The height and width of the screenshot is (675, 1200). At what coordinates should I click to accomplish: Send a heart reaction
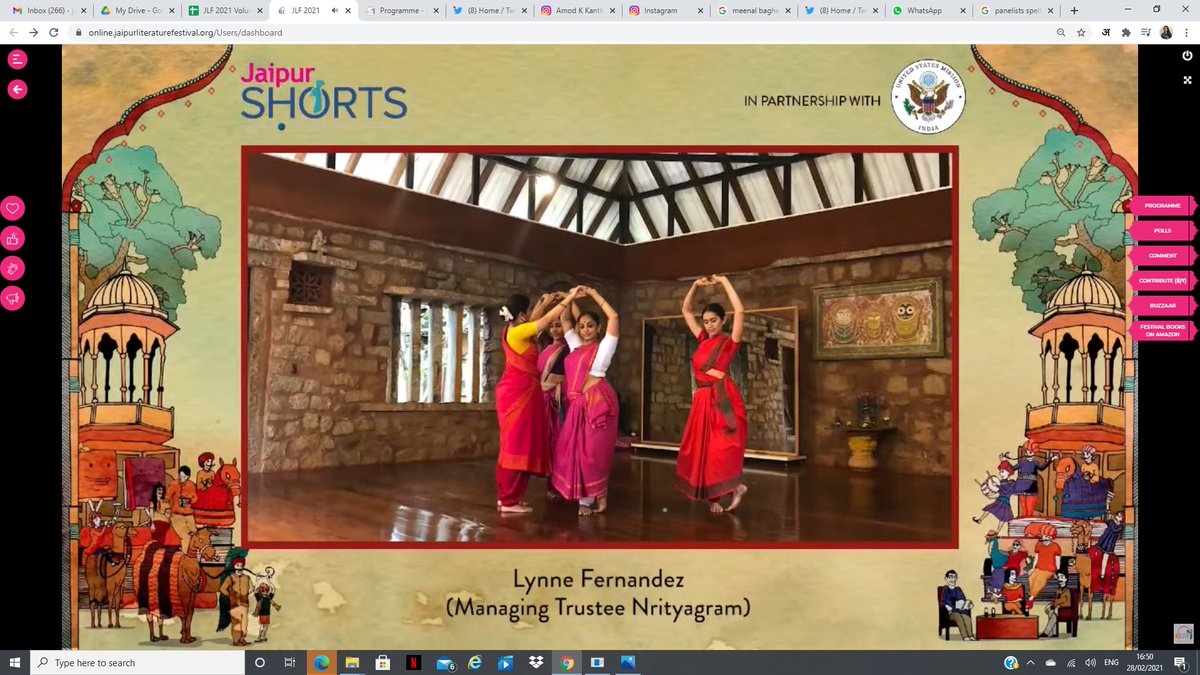[x=13, y=209]
